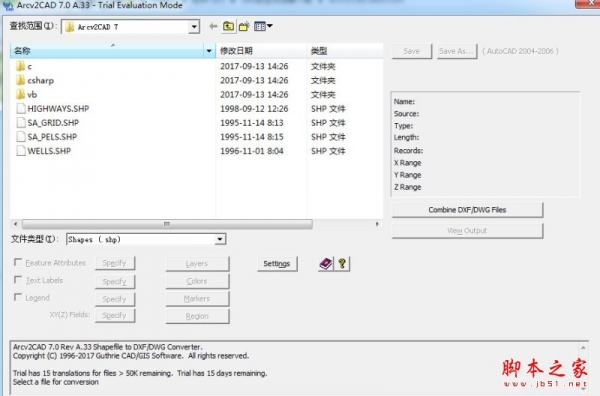Open the Shapes (.shp) file type dropdown
The image size is (600, 396).
click(x=220, y=240)
